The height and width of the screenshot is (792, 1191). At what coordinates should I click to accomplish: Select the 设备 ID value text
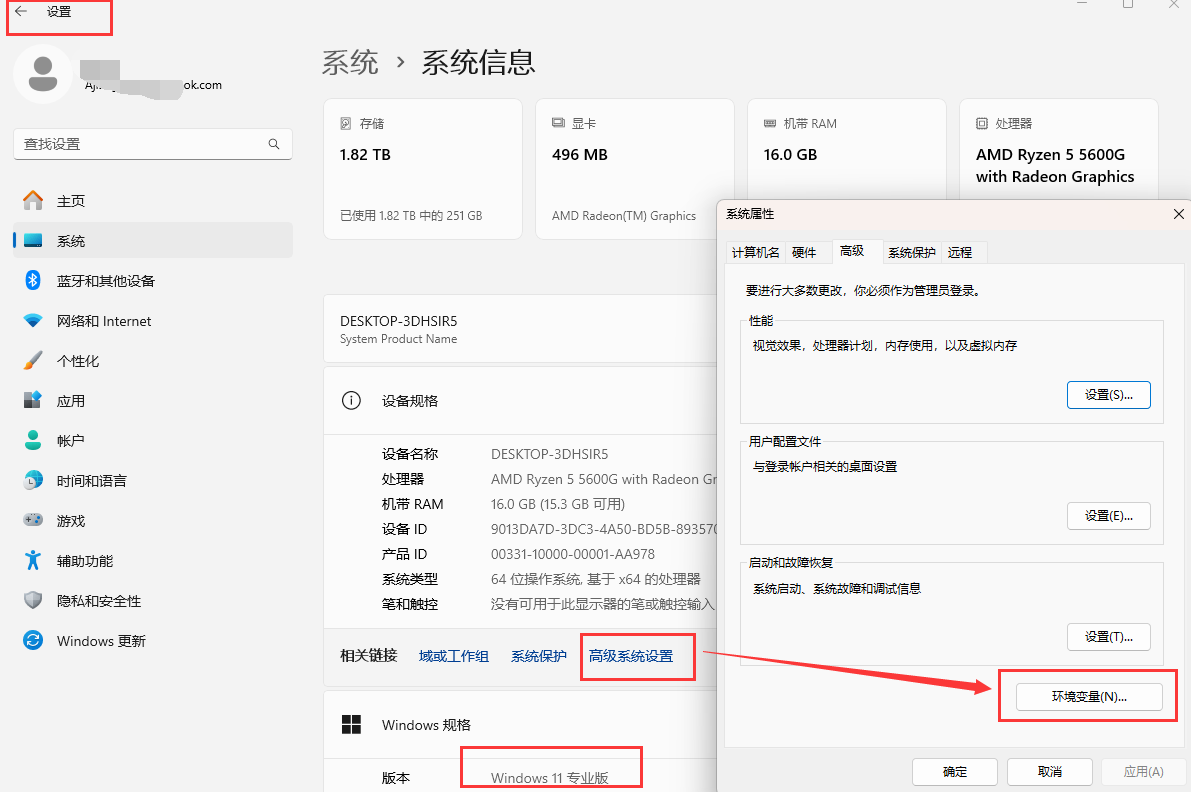[604, 529]
